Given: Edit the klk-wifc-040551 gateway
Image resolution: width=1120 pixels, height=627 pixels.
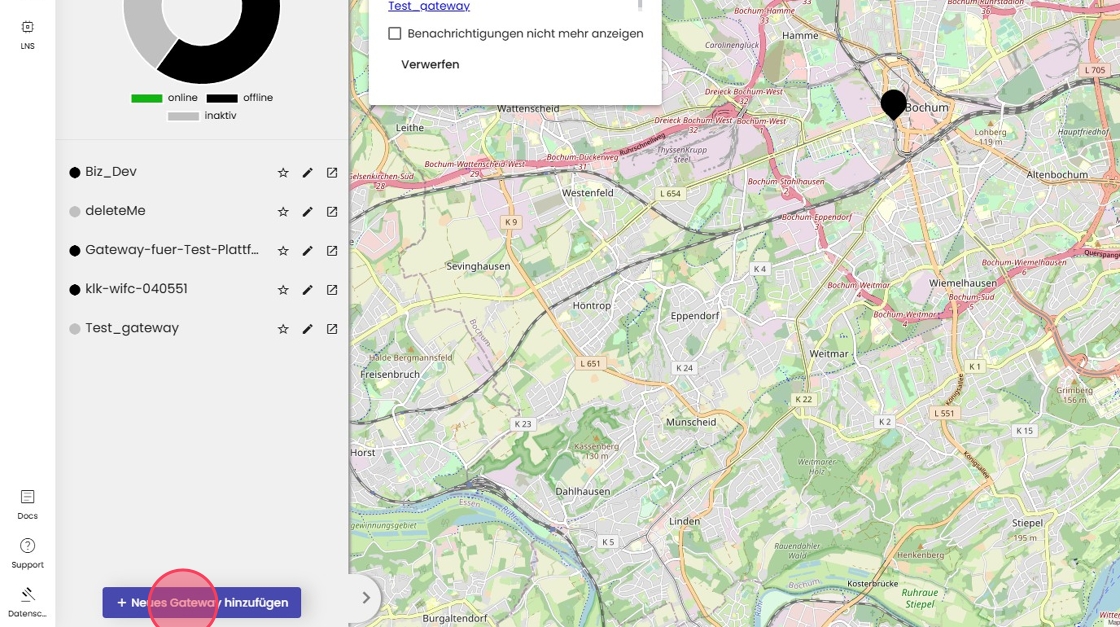Looking at the screenshot, I should (307, 290).
